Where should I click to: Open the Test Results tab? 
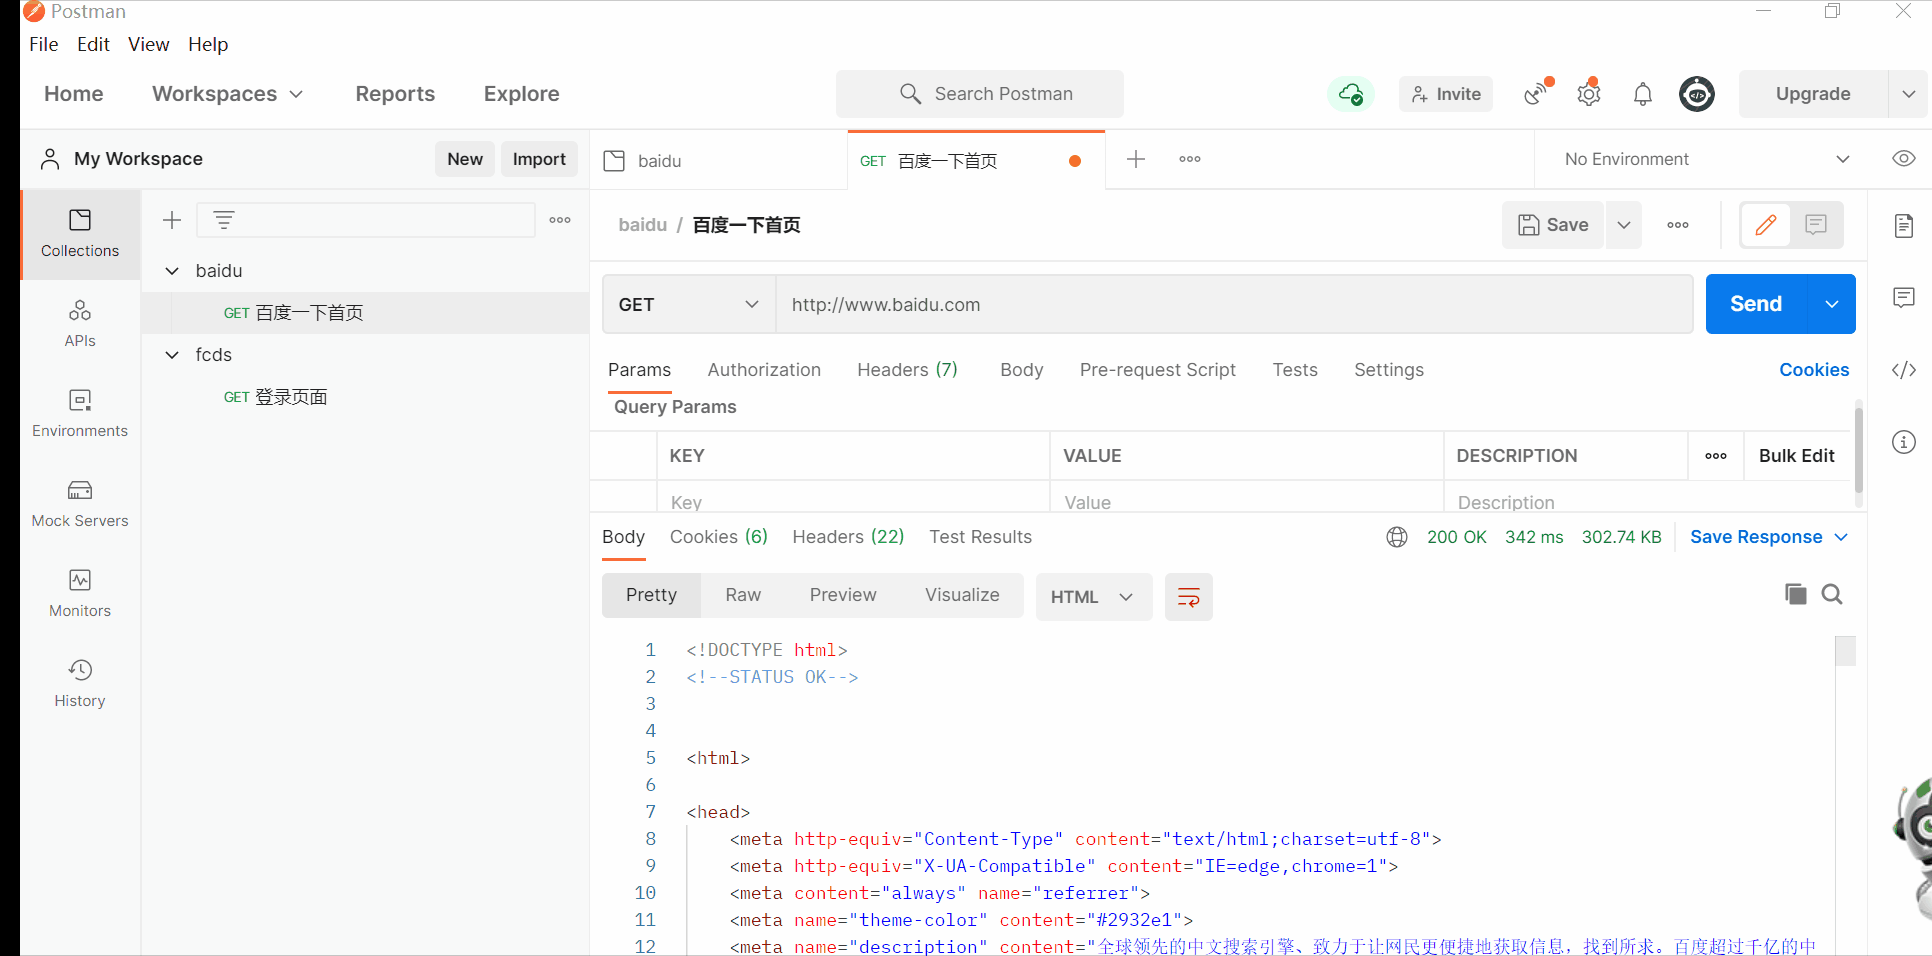[x=980, y=537]
